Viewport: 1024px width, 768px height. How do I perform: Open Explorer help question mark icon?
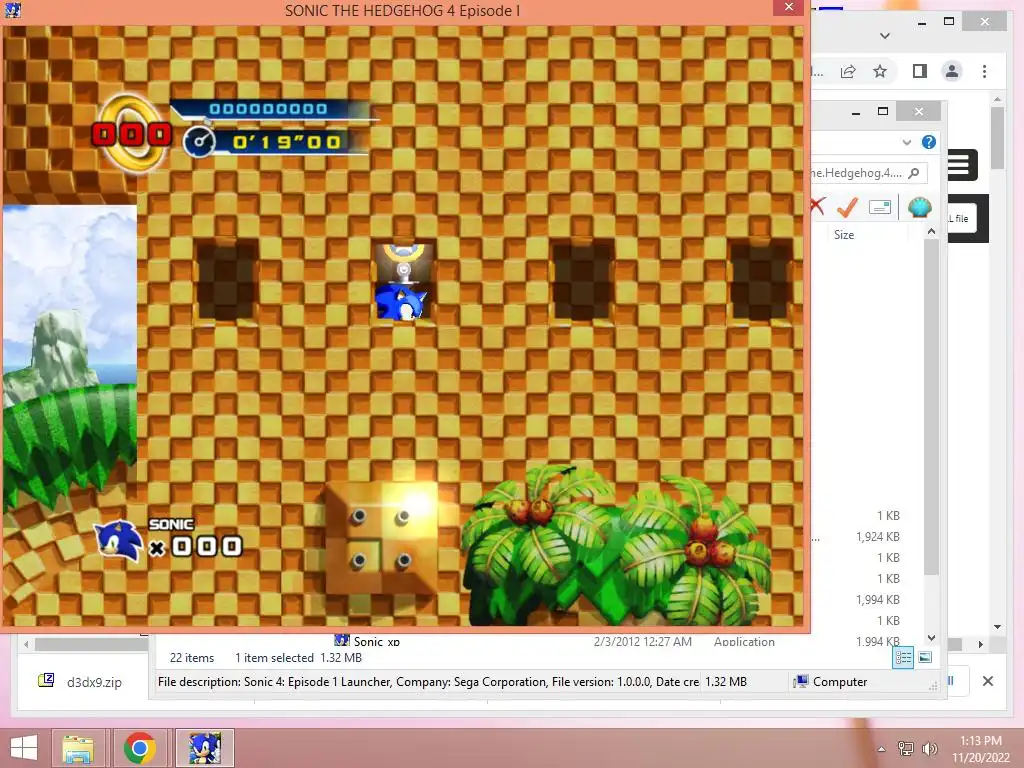pos(929,142)
